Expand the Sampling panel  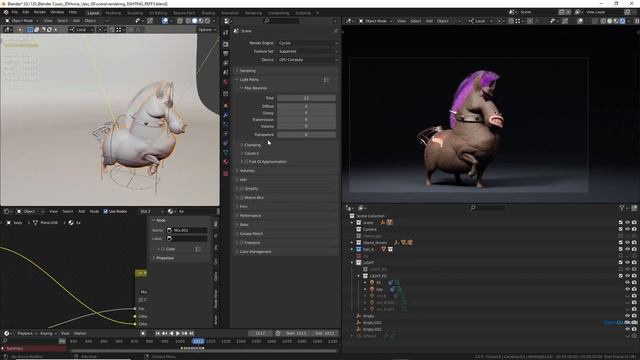click(x=287, y=71)
